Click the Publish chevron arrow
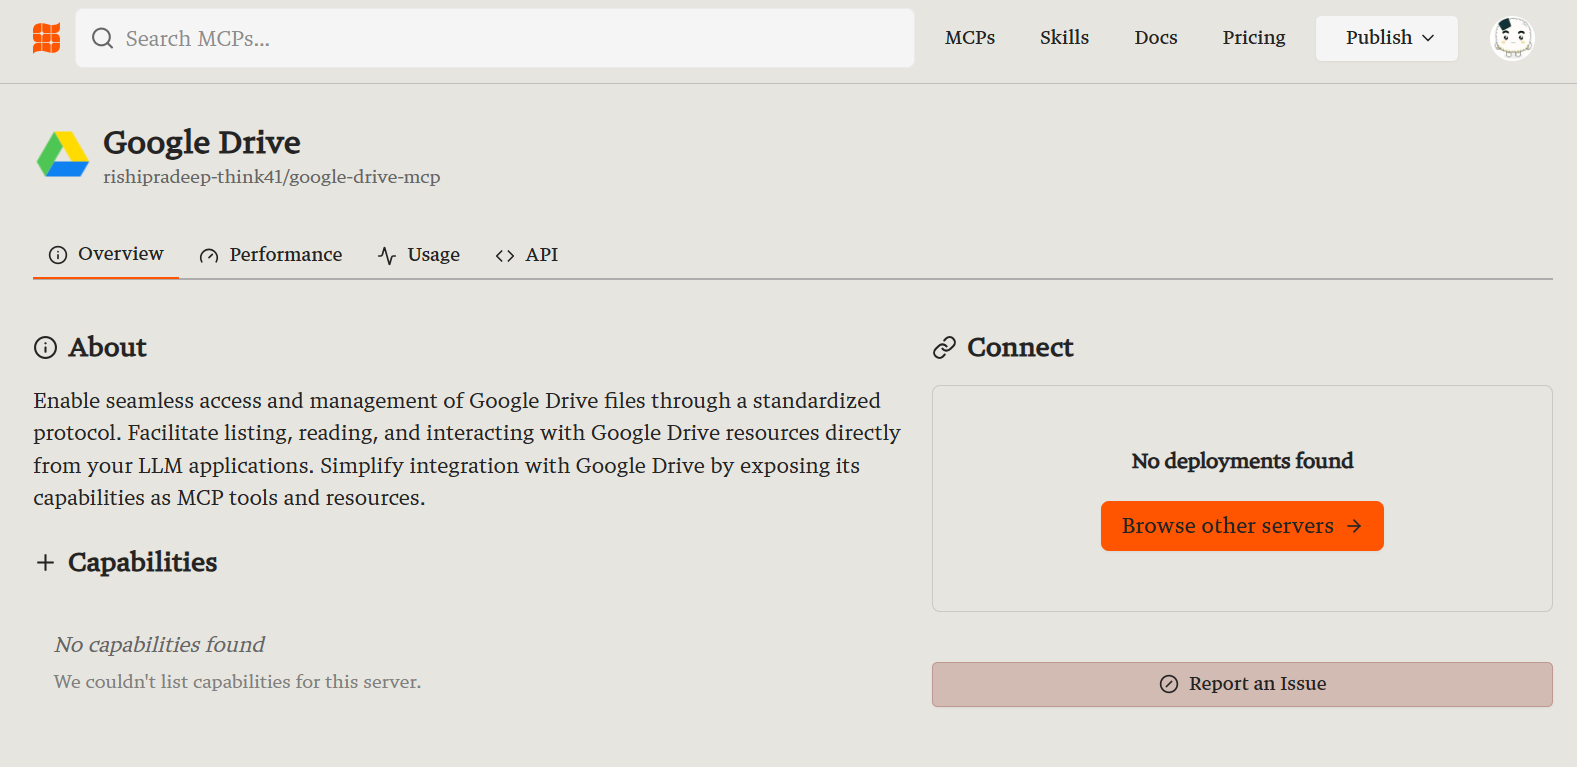 coord(1428,38)
